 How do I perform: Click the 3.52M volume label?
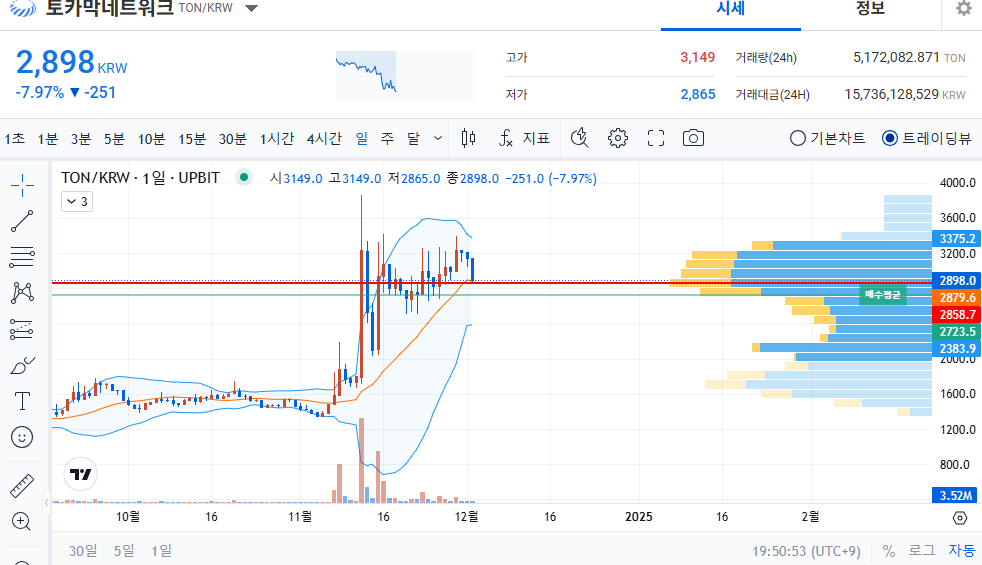[x=955, y=495]
